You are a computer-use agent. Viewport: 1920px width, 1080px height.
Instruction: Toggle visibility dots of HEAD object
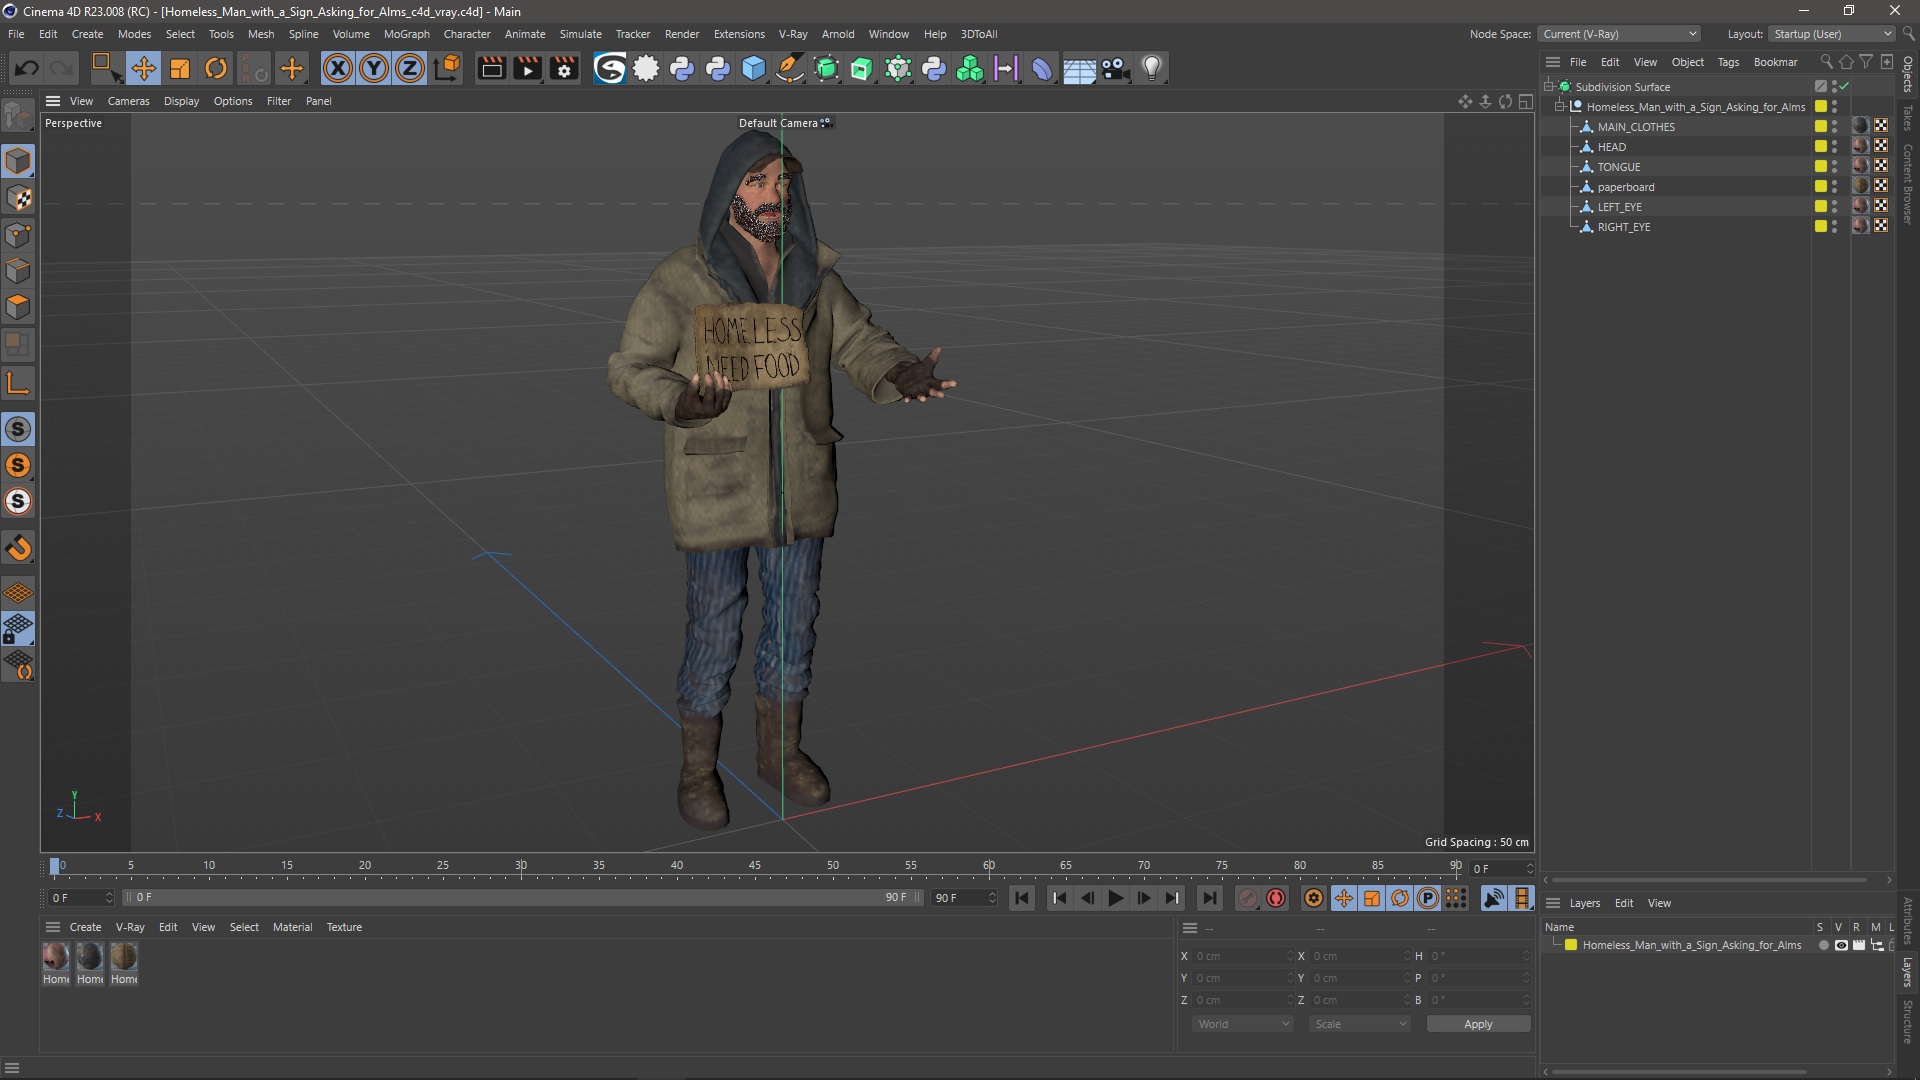click(x=1834, y=146)
